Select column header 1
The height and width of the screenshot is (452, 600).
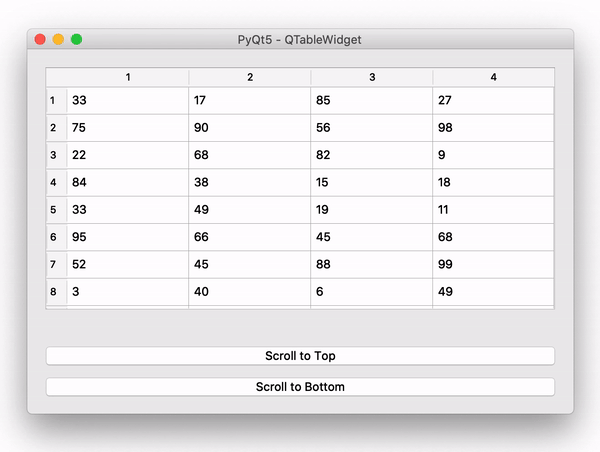tap(128, 77)
